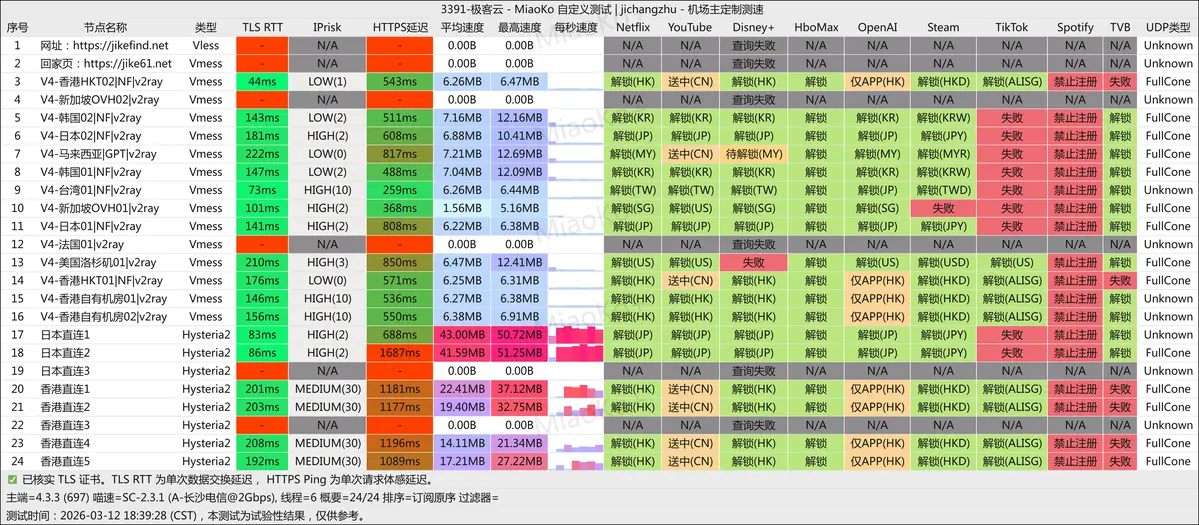Click the 最高速度 column header
This screenshot has height=525, width=1199.
click(x=519, y=28)
